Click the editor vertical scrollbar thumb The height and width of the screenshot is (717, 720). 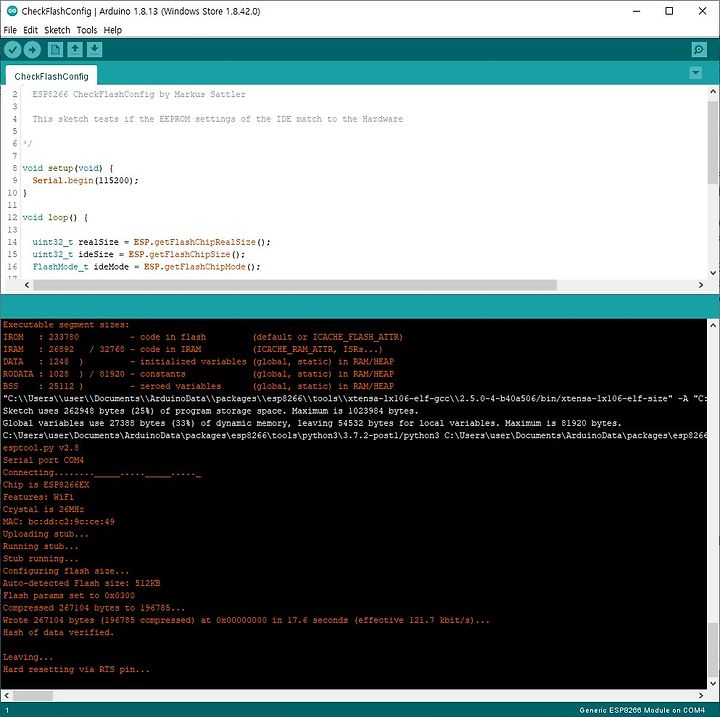pyautogui.click(x=713, y=142)
